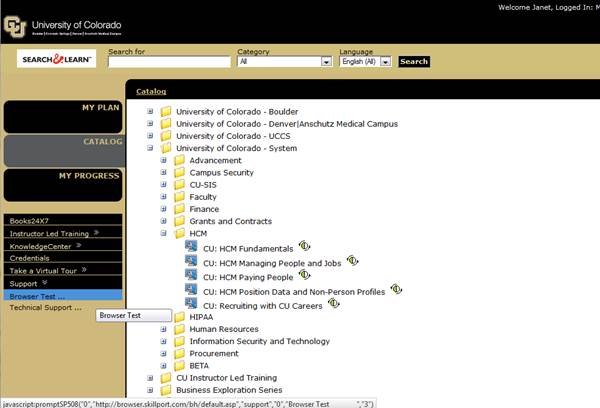Select the HIPAA folder label
Screen dimensions: 600x408
click(201, 317)
